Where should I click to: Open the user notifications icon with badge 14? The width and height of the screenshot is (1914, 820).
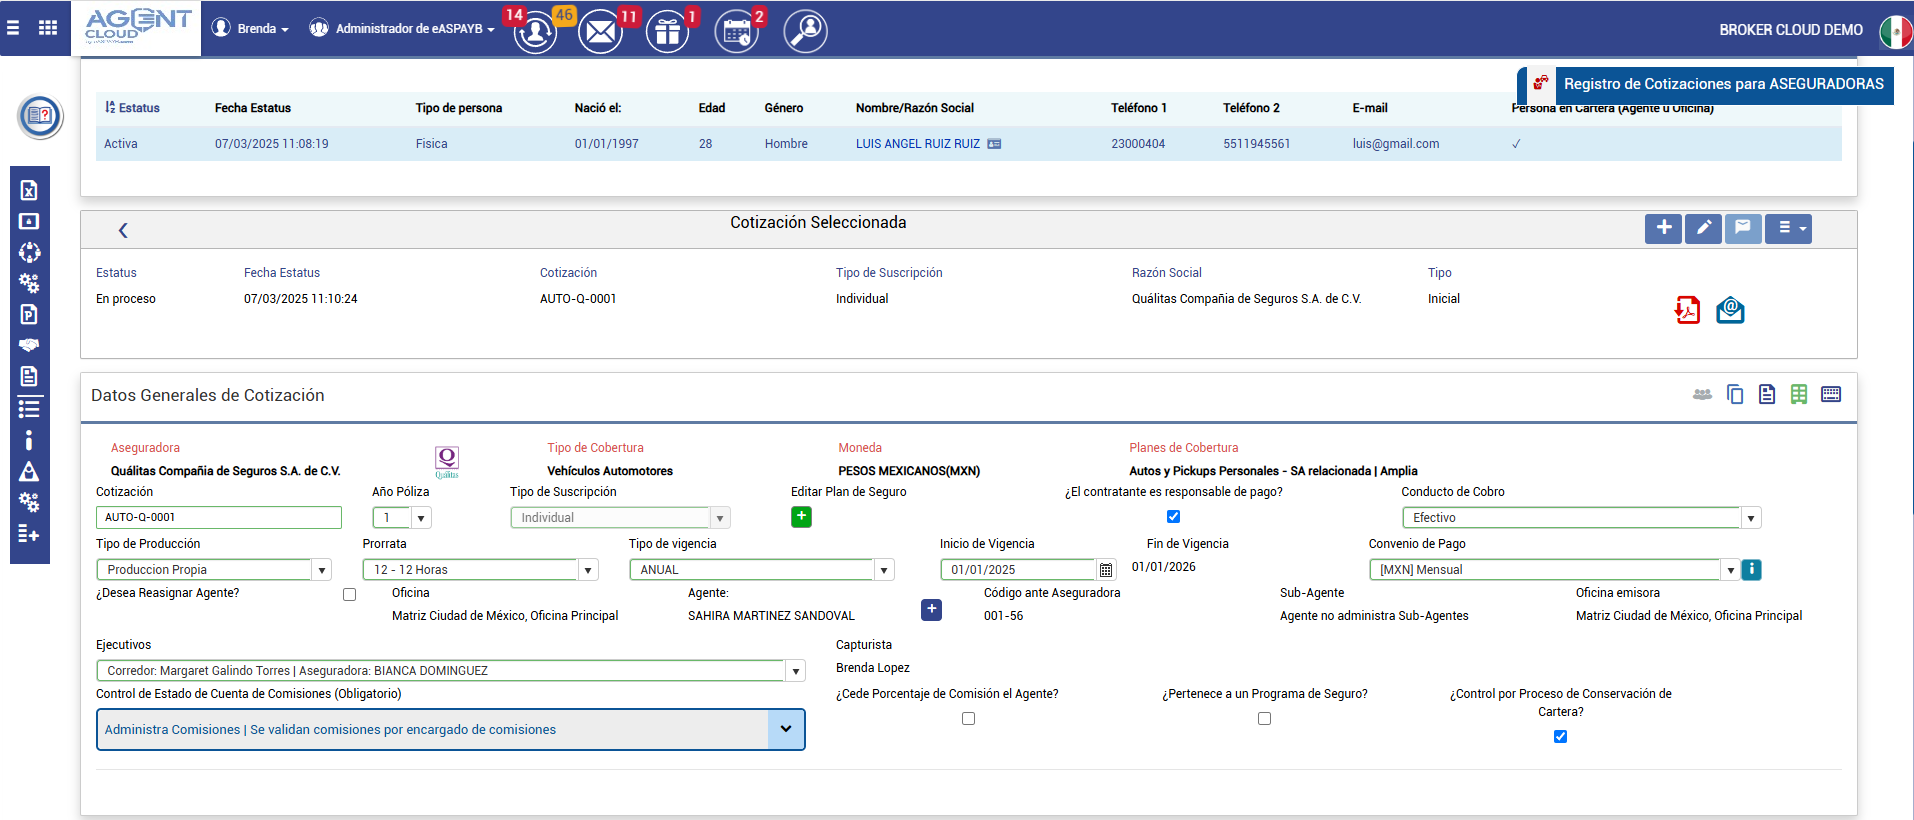(536, 32)
